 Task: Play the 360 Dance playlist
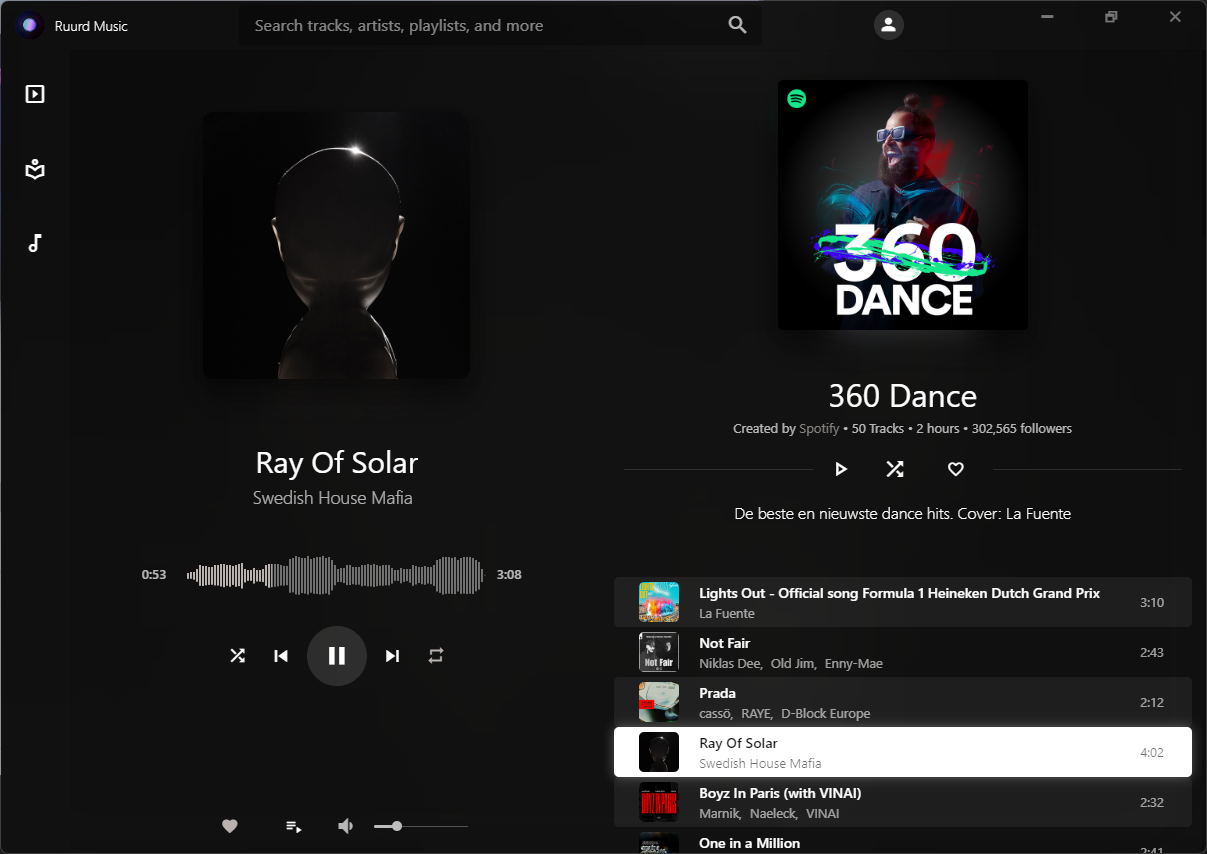[841, 468]
